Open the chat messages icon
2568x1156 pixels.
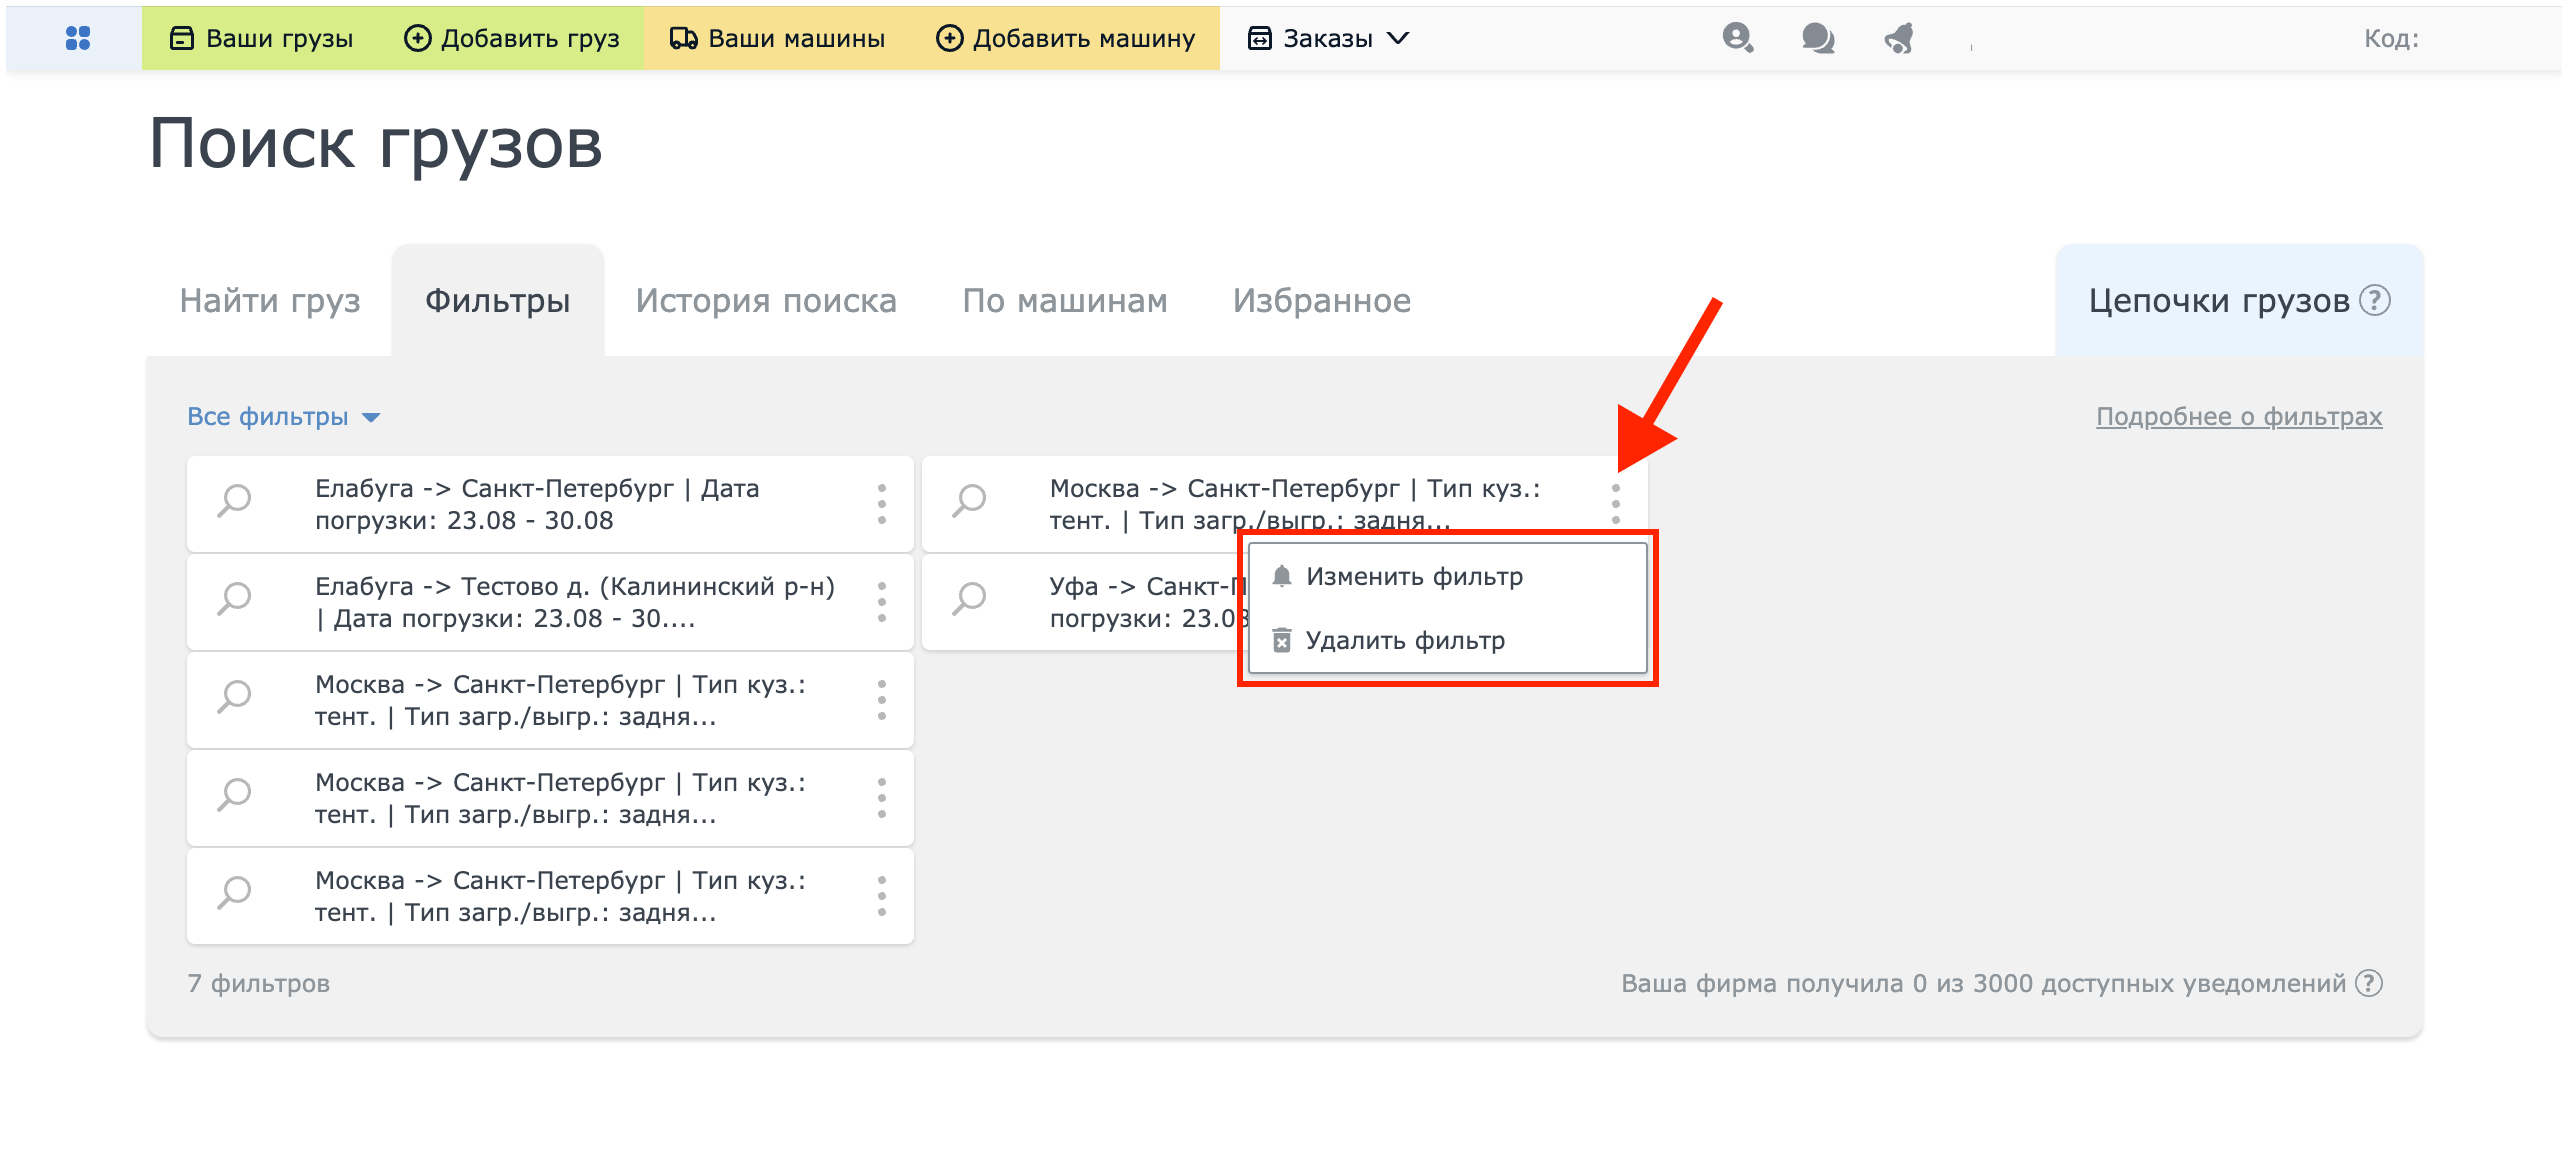point(1817,38)
